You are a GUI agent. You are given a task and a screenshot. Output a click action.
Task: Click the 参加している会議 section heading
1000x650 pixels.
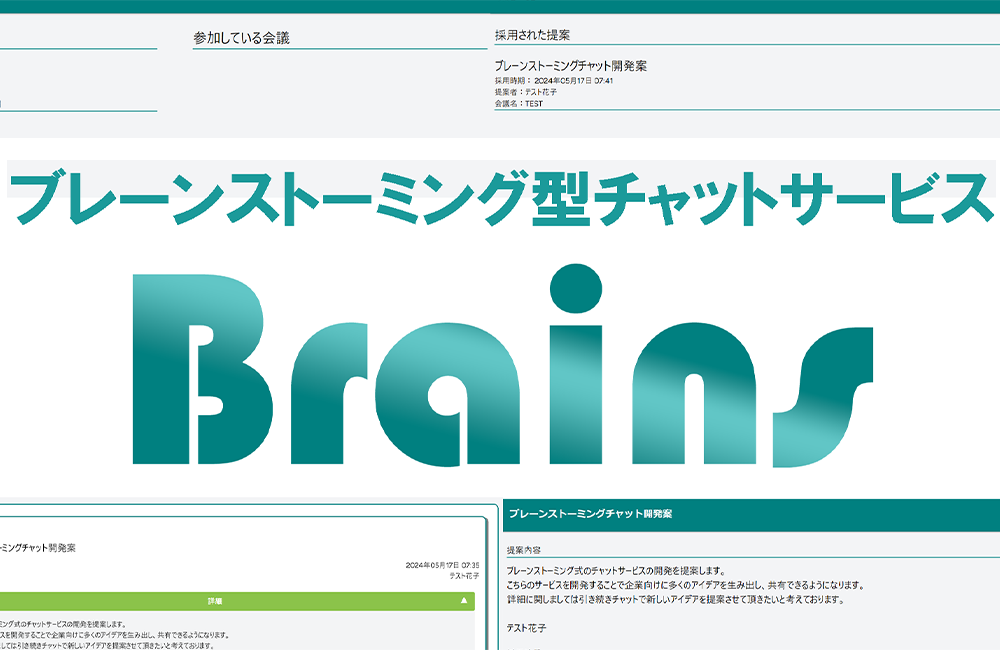pos(241,38)
